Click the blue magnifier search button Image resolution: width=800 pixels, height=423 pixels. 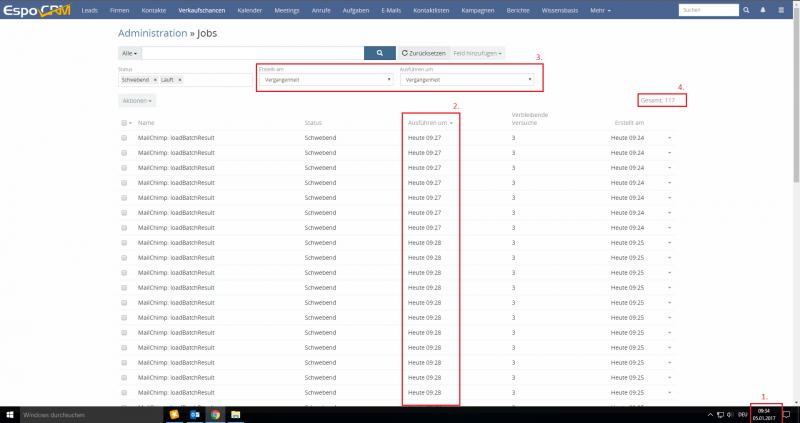[379, 52]
